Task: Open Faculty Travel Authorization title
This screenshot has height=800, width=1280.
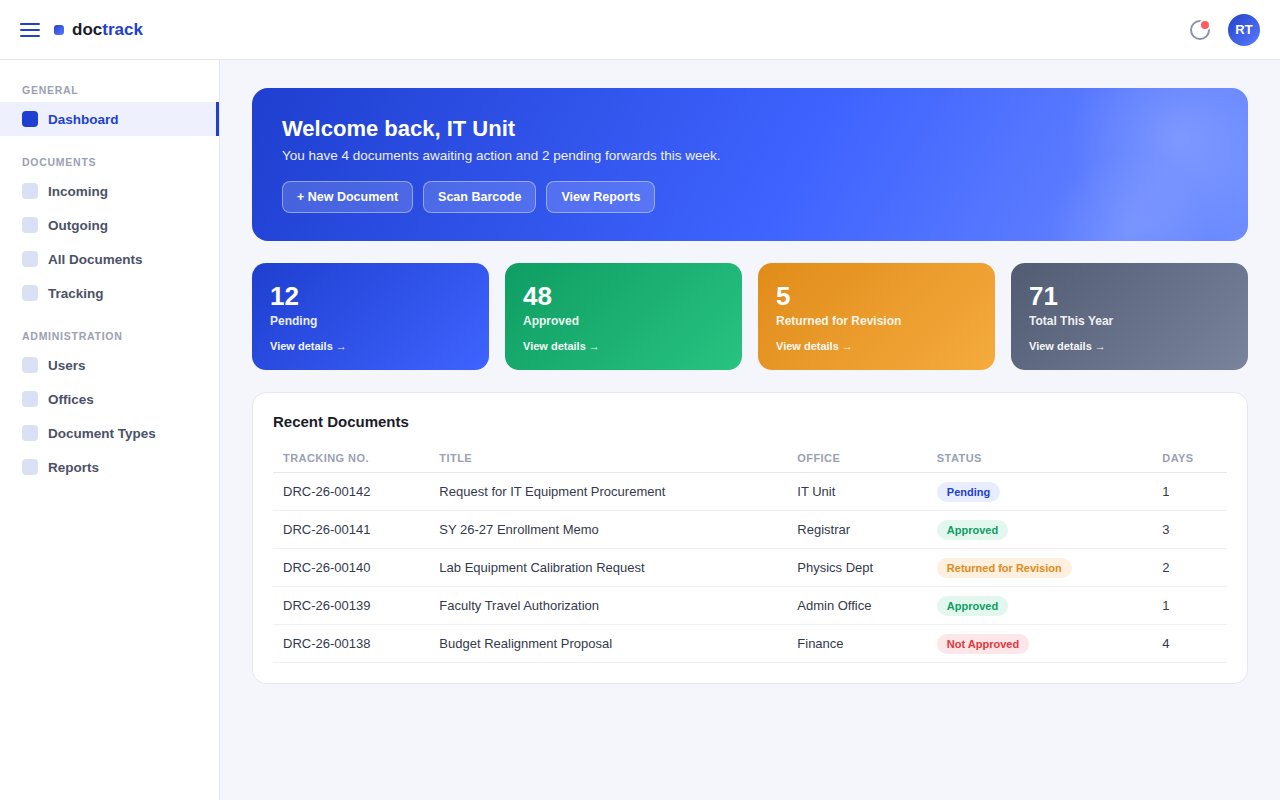Action: point(519,606)
